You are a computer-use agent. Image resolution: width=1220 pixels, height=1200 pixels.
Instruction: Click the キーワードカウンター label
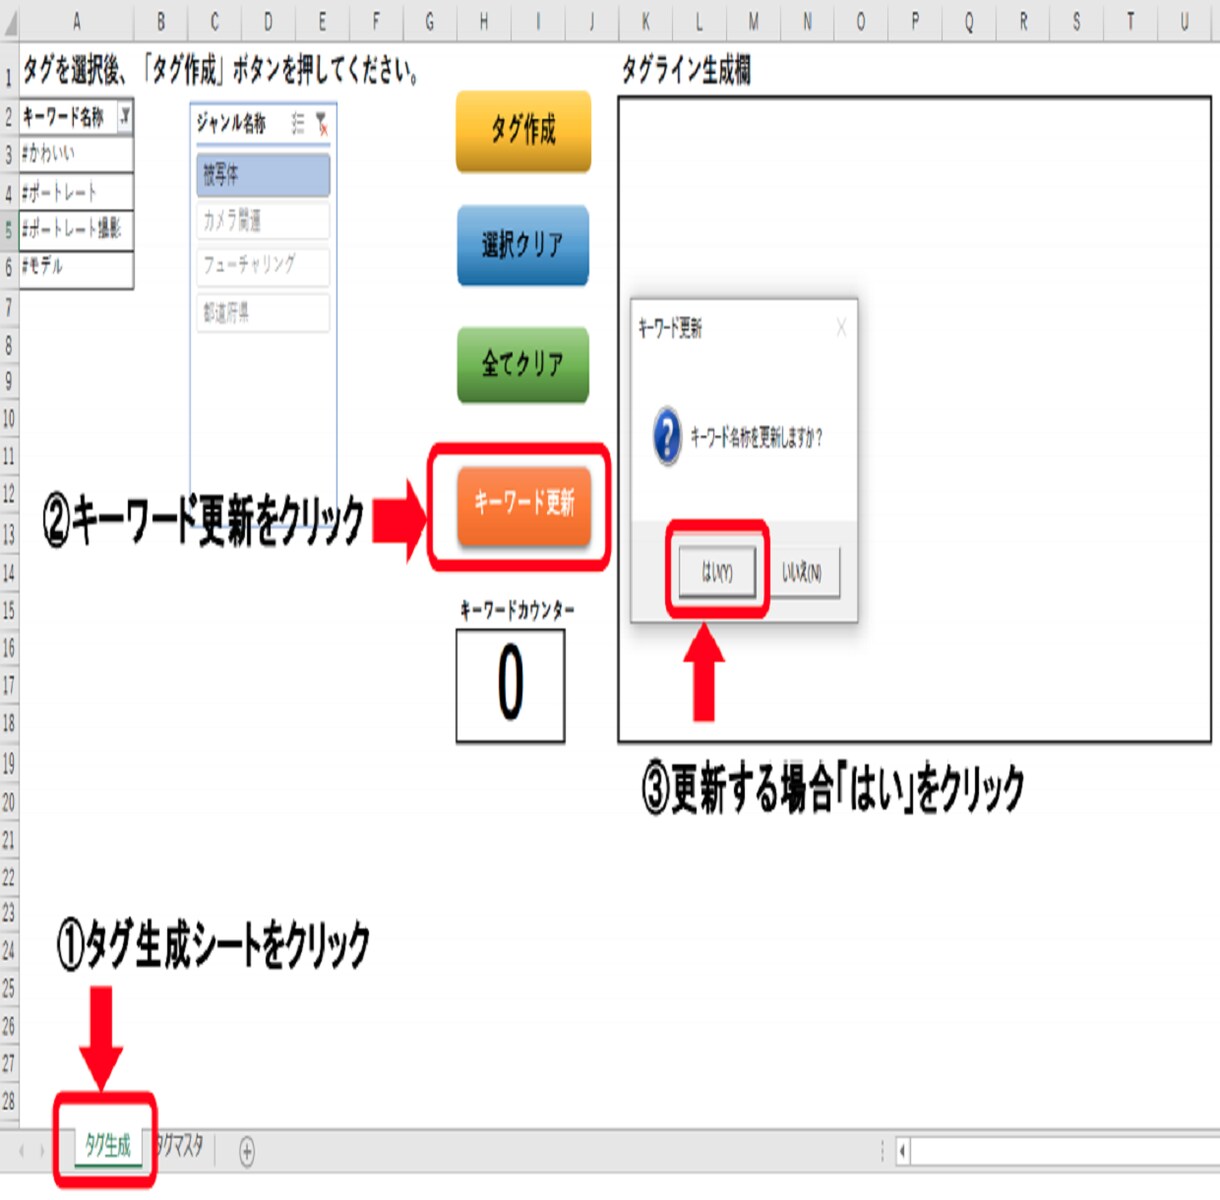(x=517, y=609)
